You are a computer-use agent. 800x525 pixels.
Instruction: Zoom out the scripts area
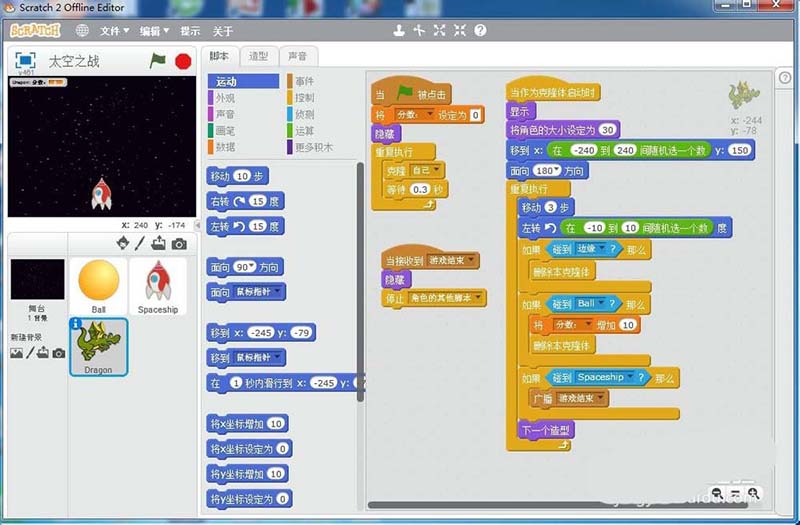[x=717, y=493]
